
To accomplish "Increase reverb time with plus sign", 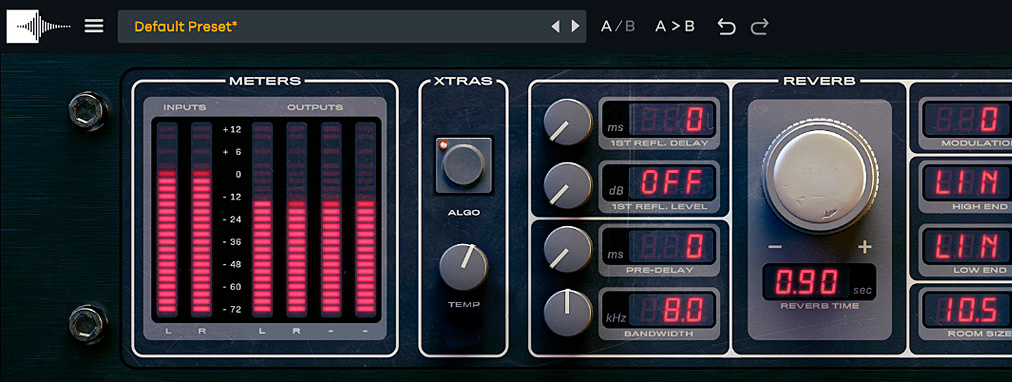I will [865, 247].
